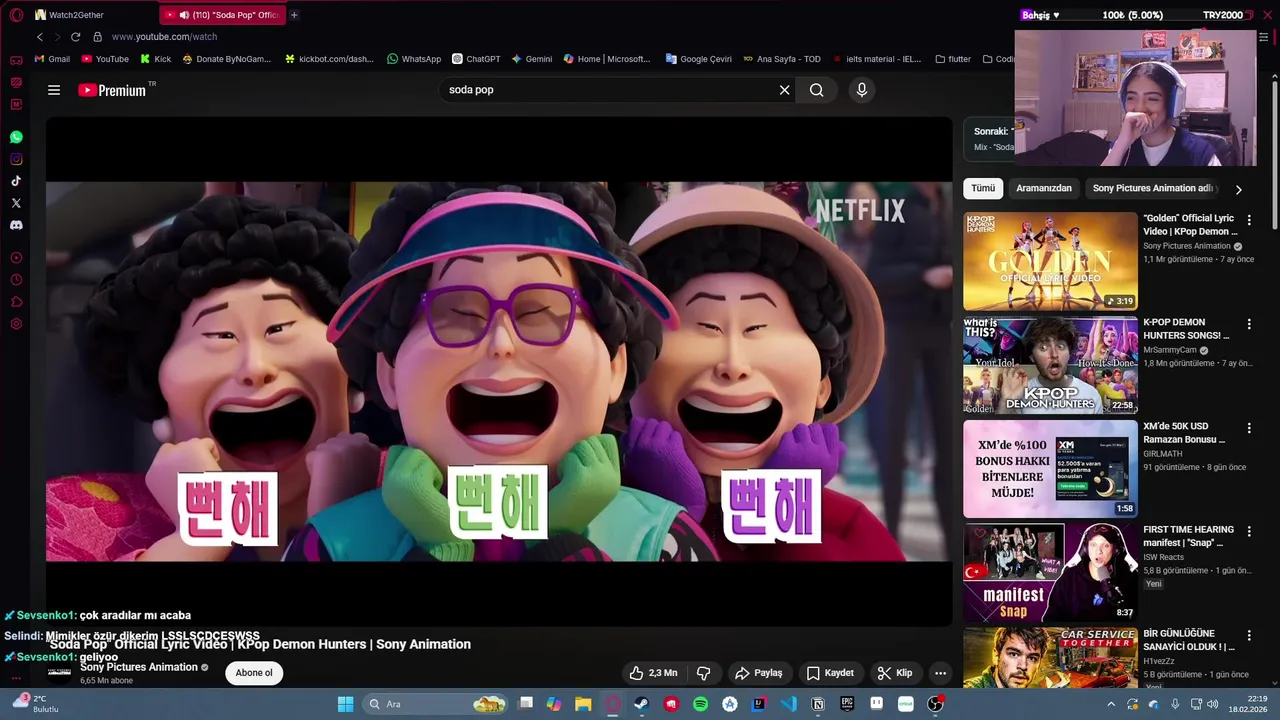Start voice search with the microphone
The image size is (1280, 720).
tap(862, 90)
